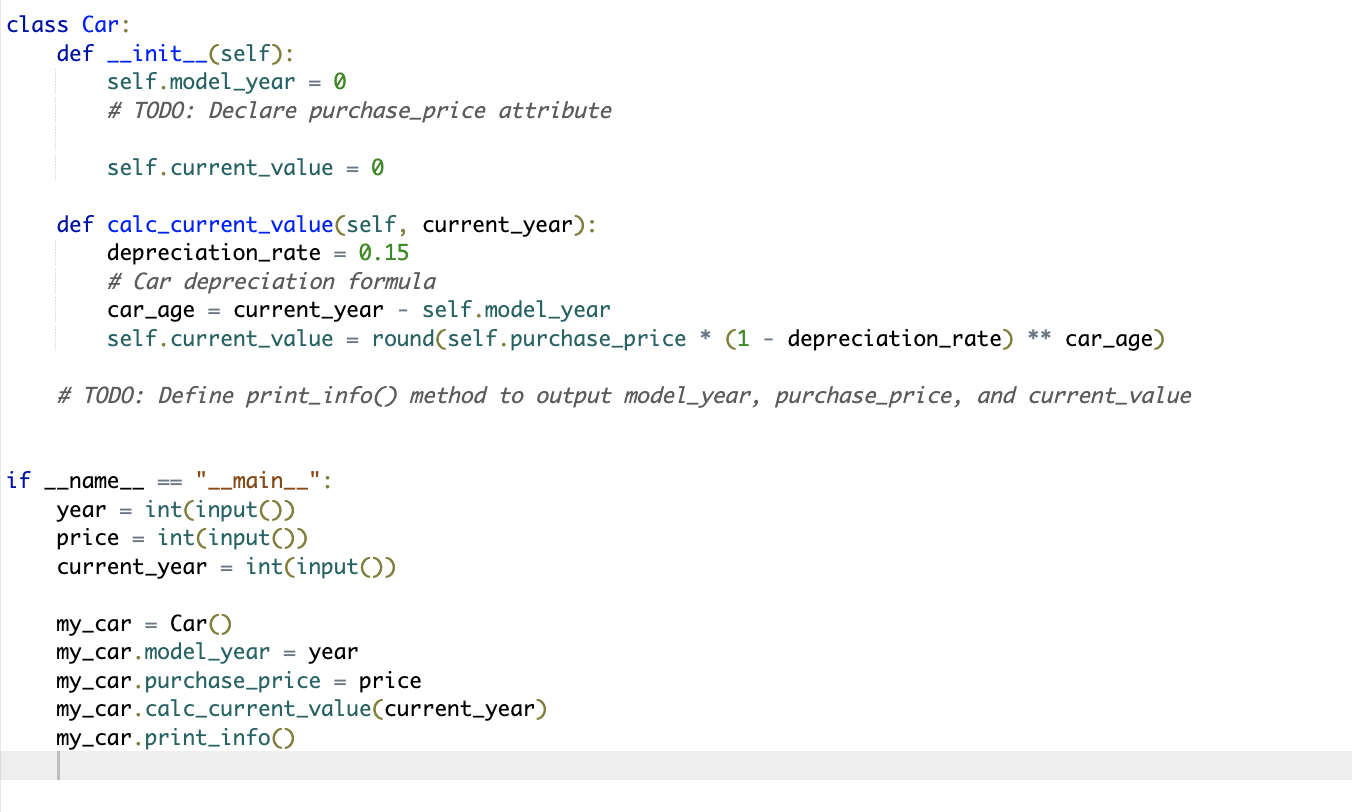Select the year input line
Screen dimensions: 1352x812
175,509
